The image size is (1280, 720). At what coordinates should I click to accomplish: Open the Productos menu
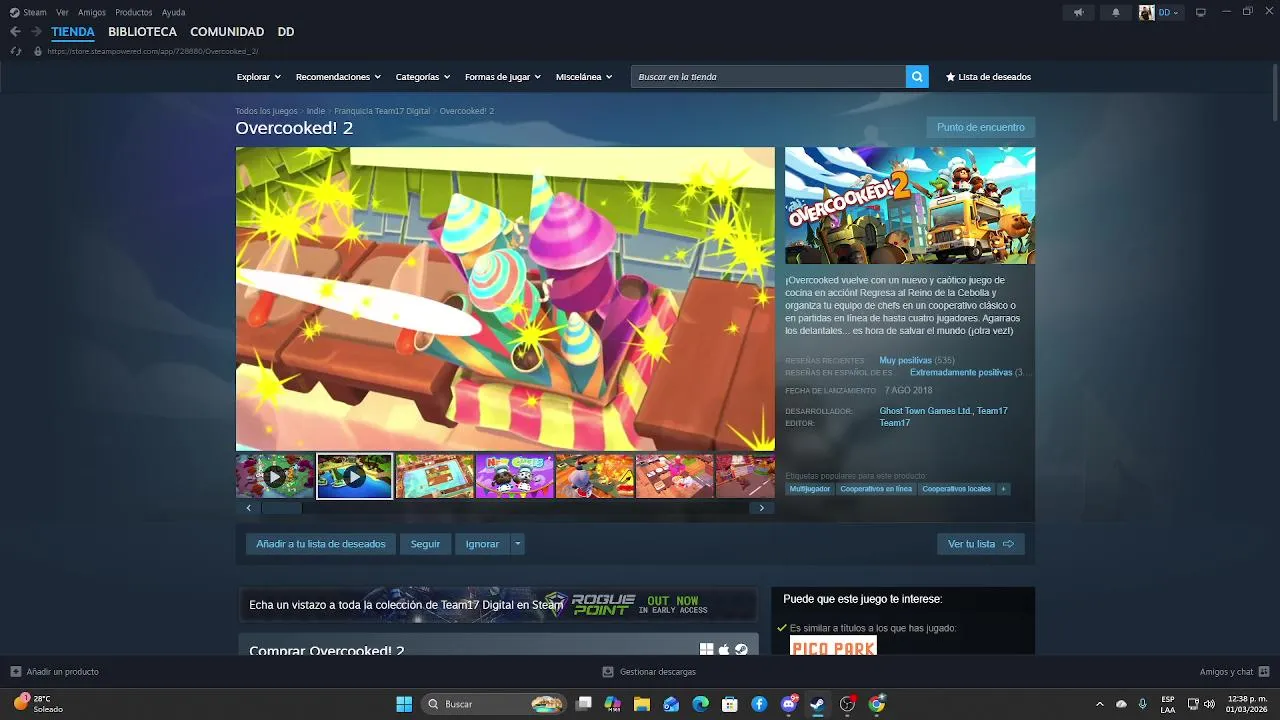pyautogui.click(x=134, y=12)
